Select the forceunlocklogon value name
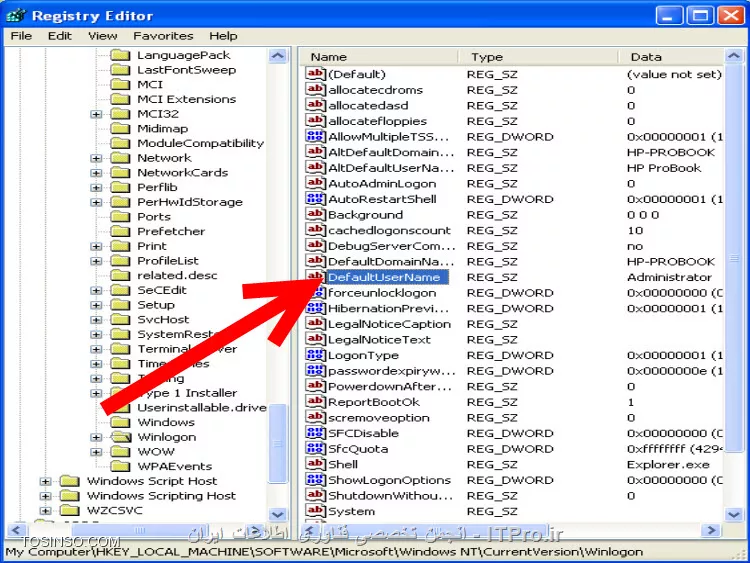750x563 pixels. (382, 293)
